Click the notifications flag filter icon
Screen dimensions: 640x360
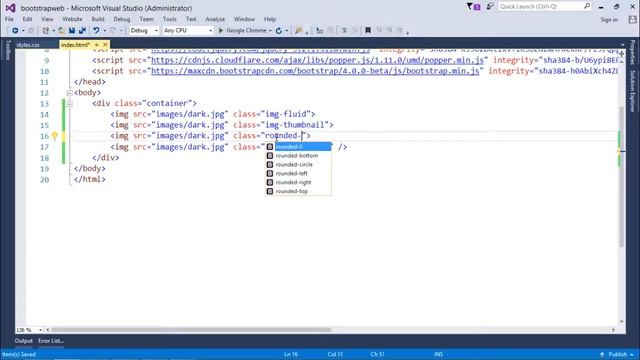473,7
